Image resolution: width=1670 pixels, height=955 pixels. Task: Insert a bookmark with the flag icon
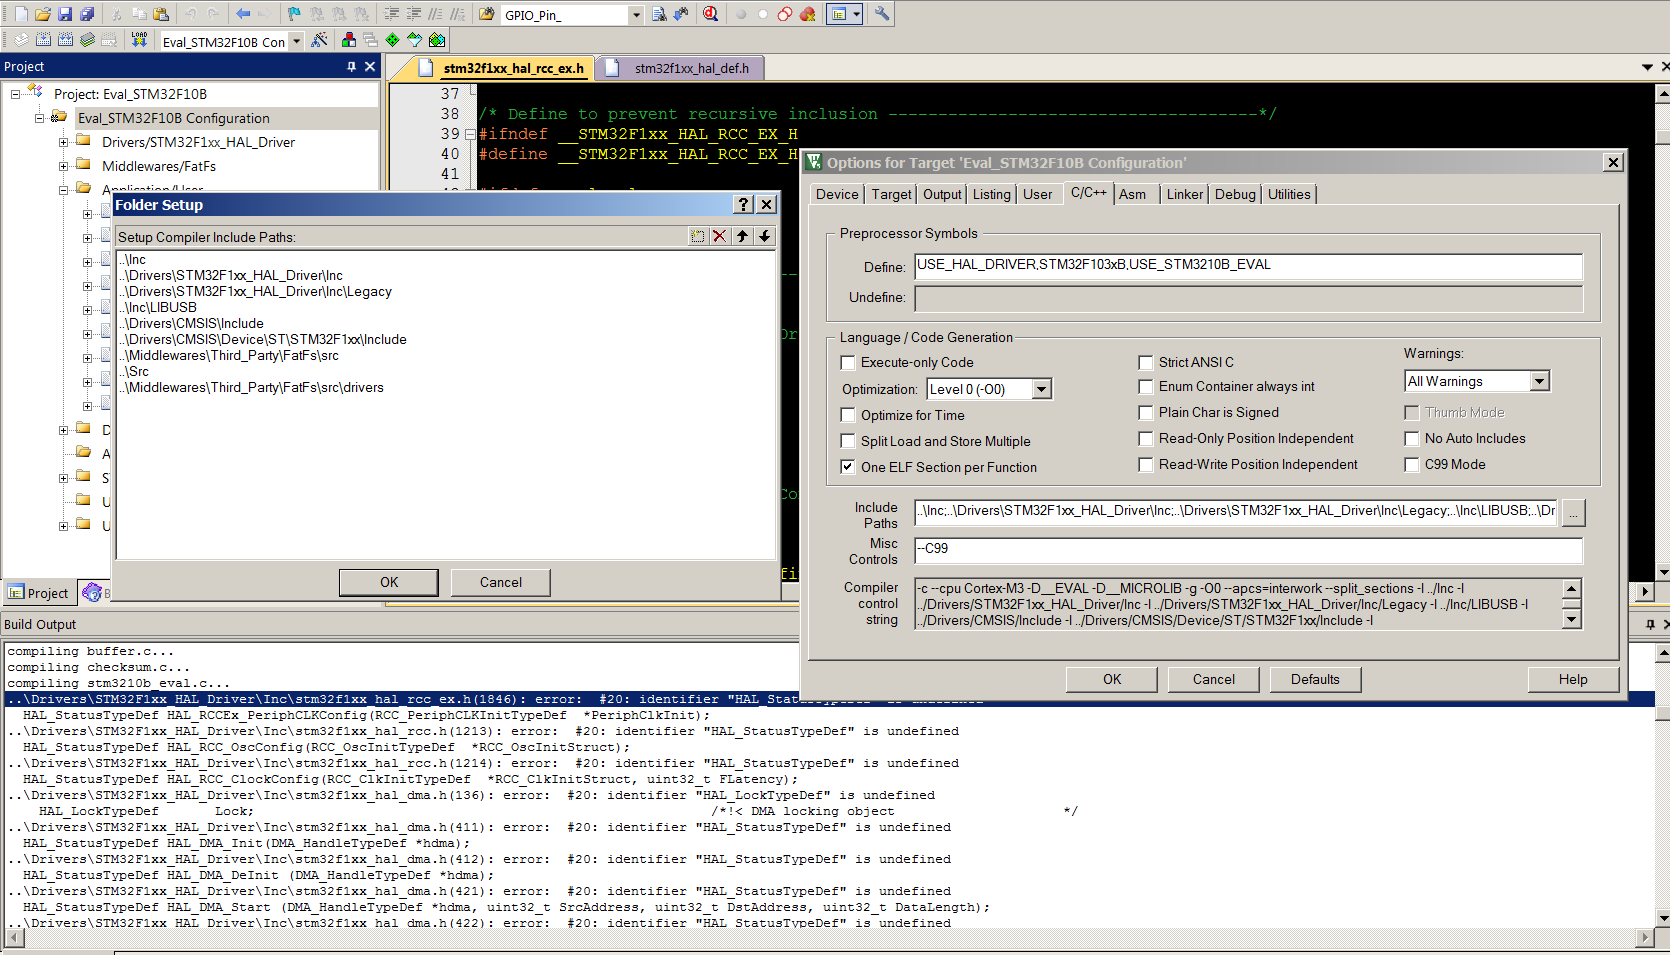pos(294,14)
